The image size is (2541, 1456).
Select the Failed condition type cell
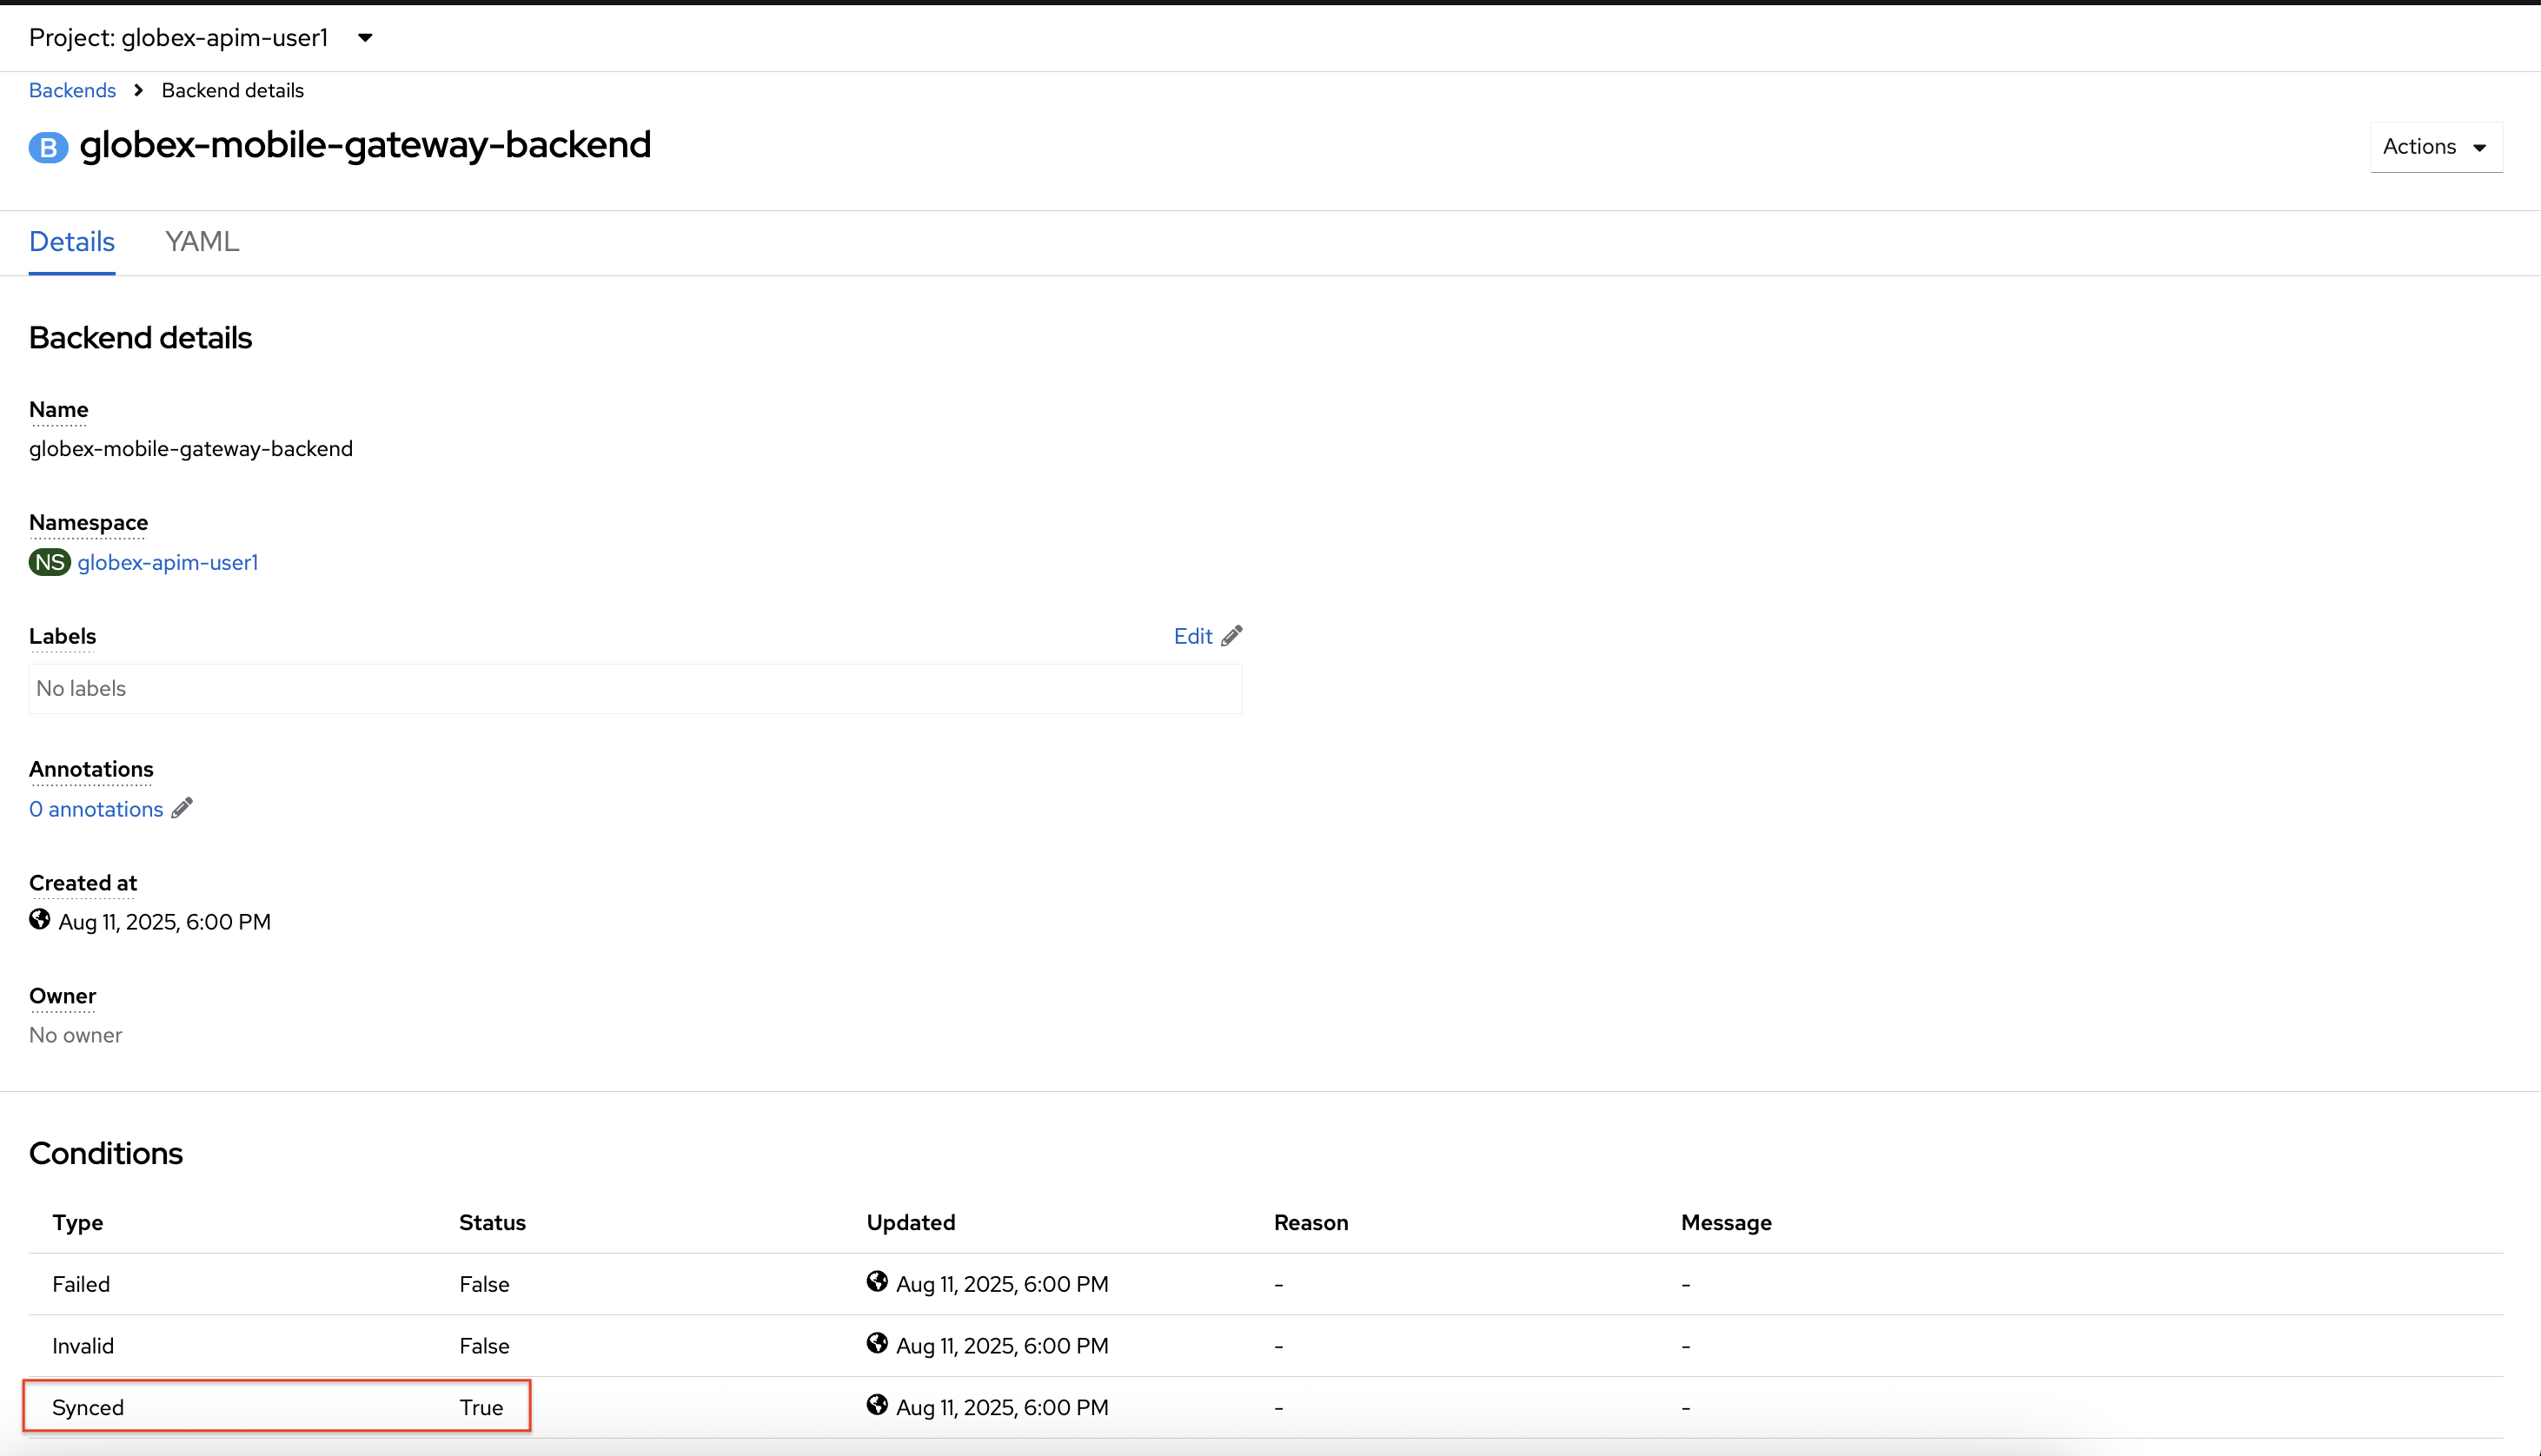81,1284
